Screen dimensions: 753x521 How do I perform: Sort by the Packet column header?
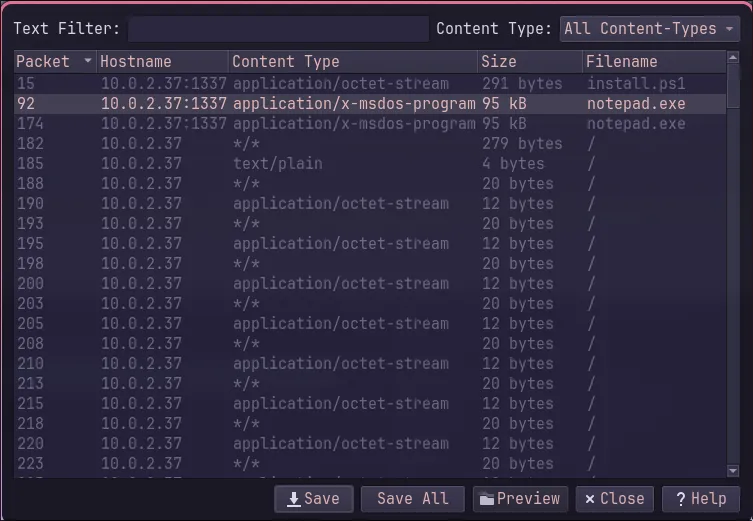click(x=55, y=61)
